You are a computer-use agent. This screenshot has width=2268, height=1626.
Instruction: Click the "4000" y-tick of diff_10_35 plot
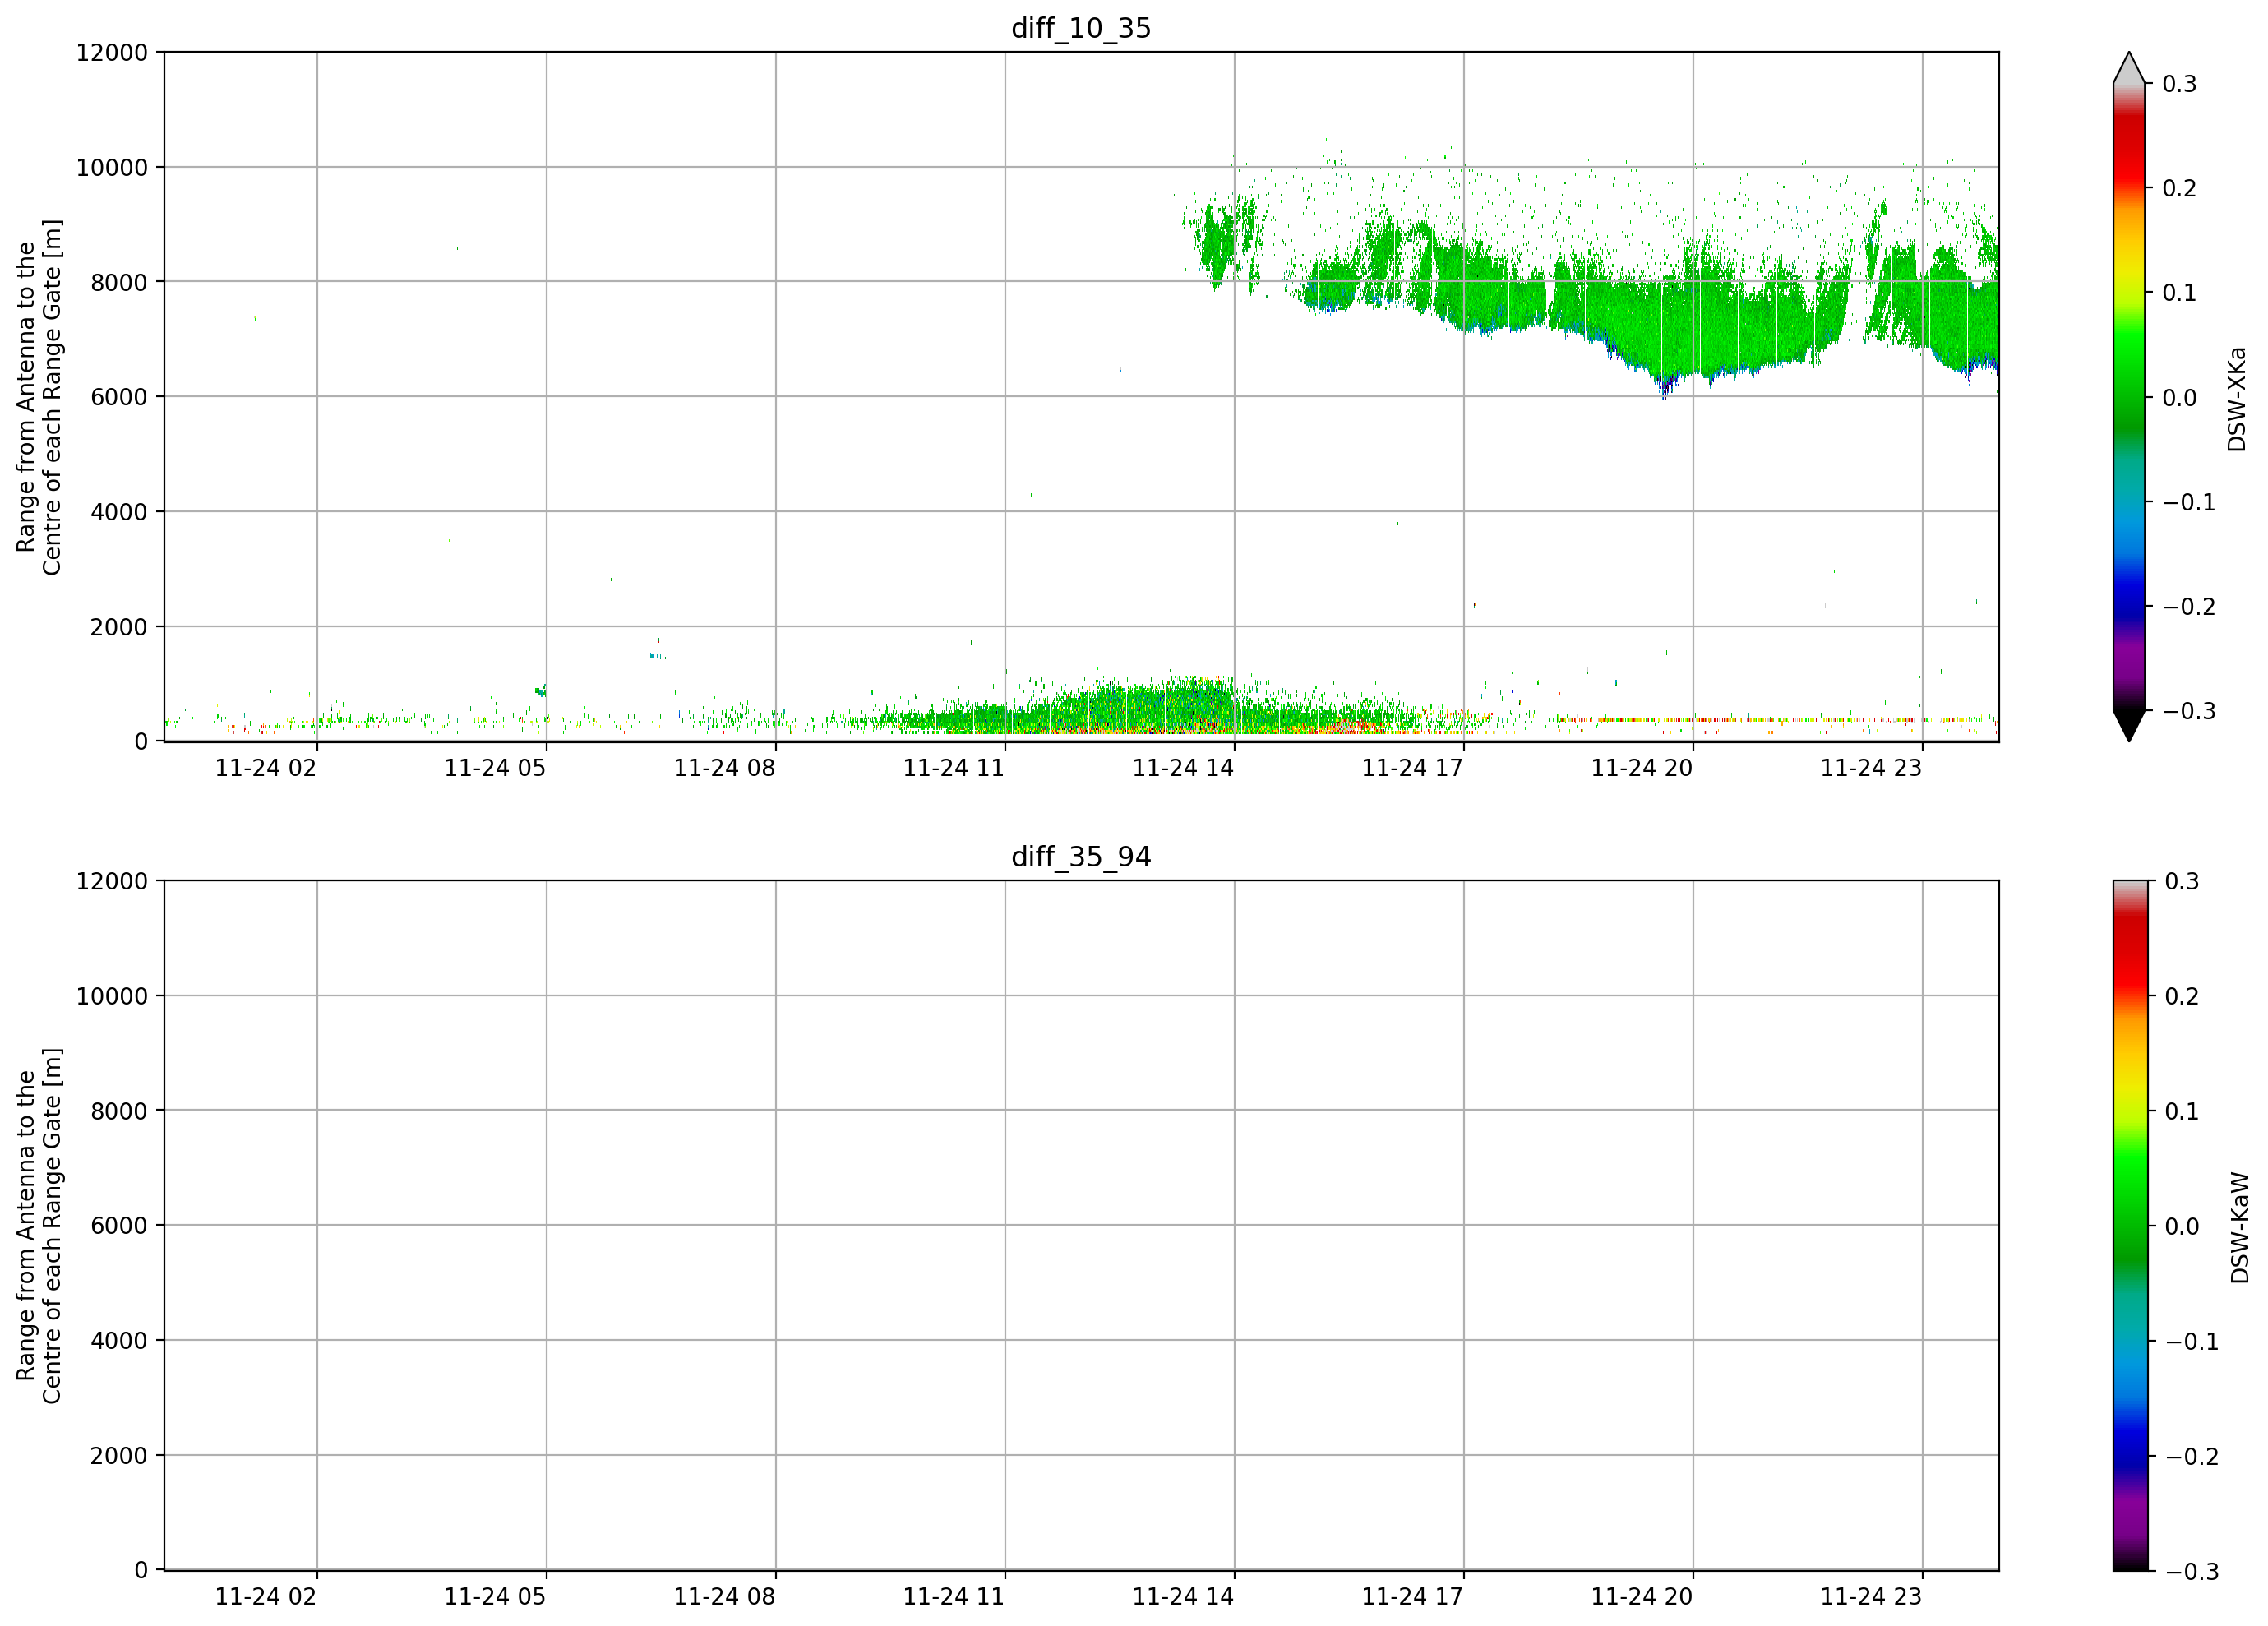[119, 512]
